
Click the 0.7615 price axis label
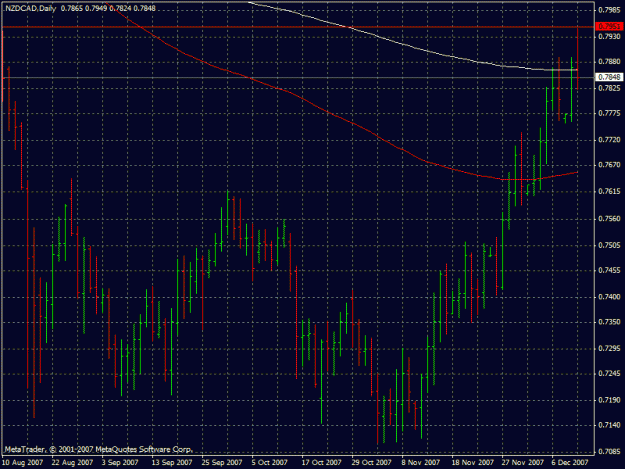pyautogui.click(x=609, y=192)
